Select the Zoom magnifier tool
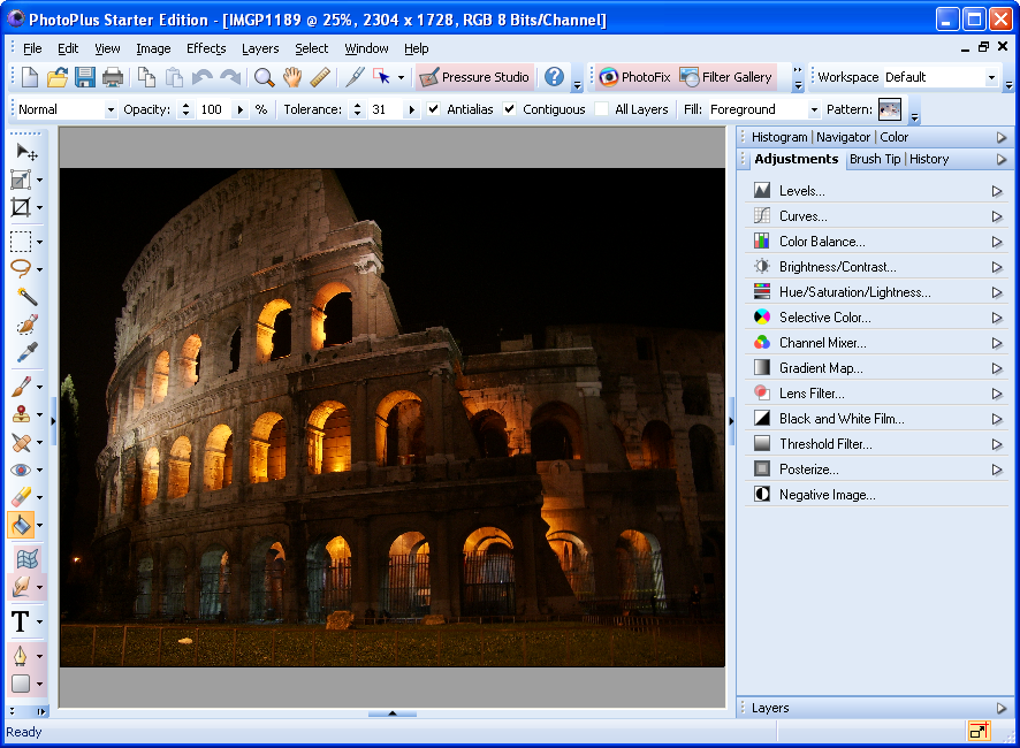 point(264,77)
